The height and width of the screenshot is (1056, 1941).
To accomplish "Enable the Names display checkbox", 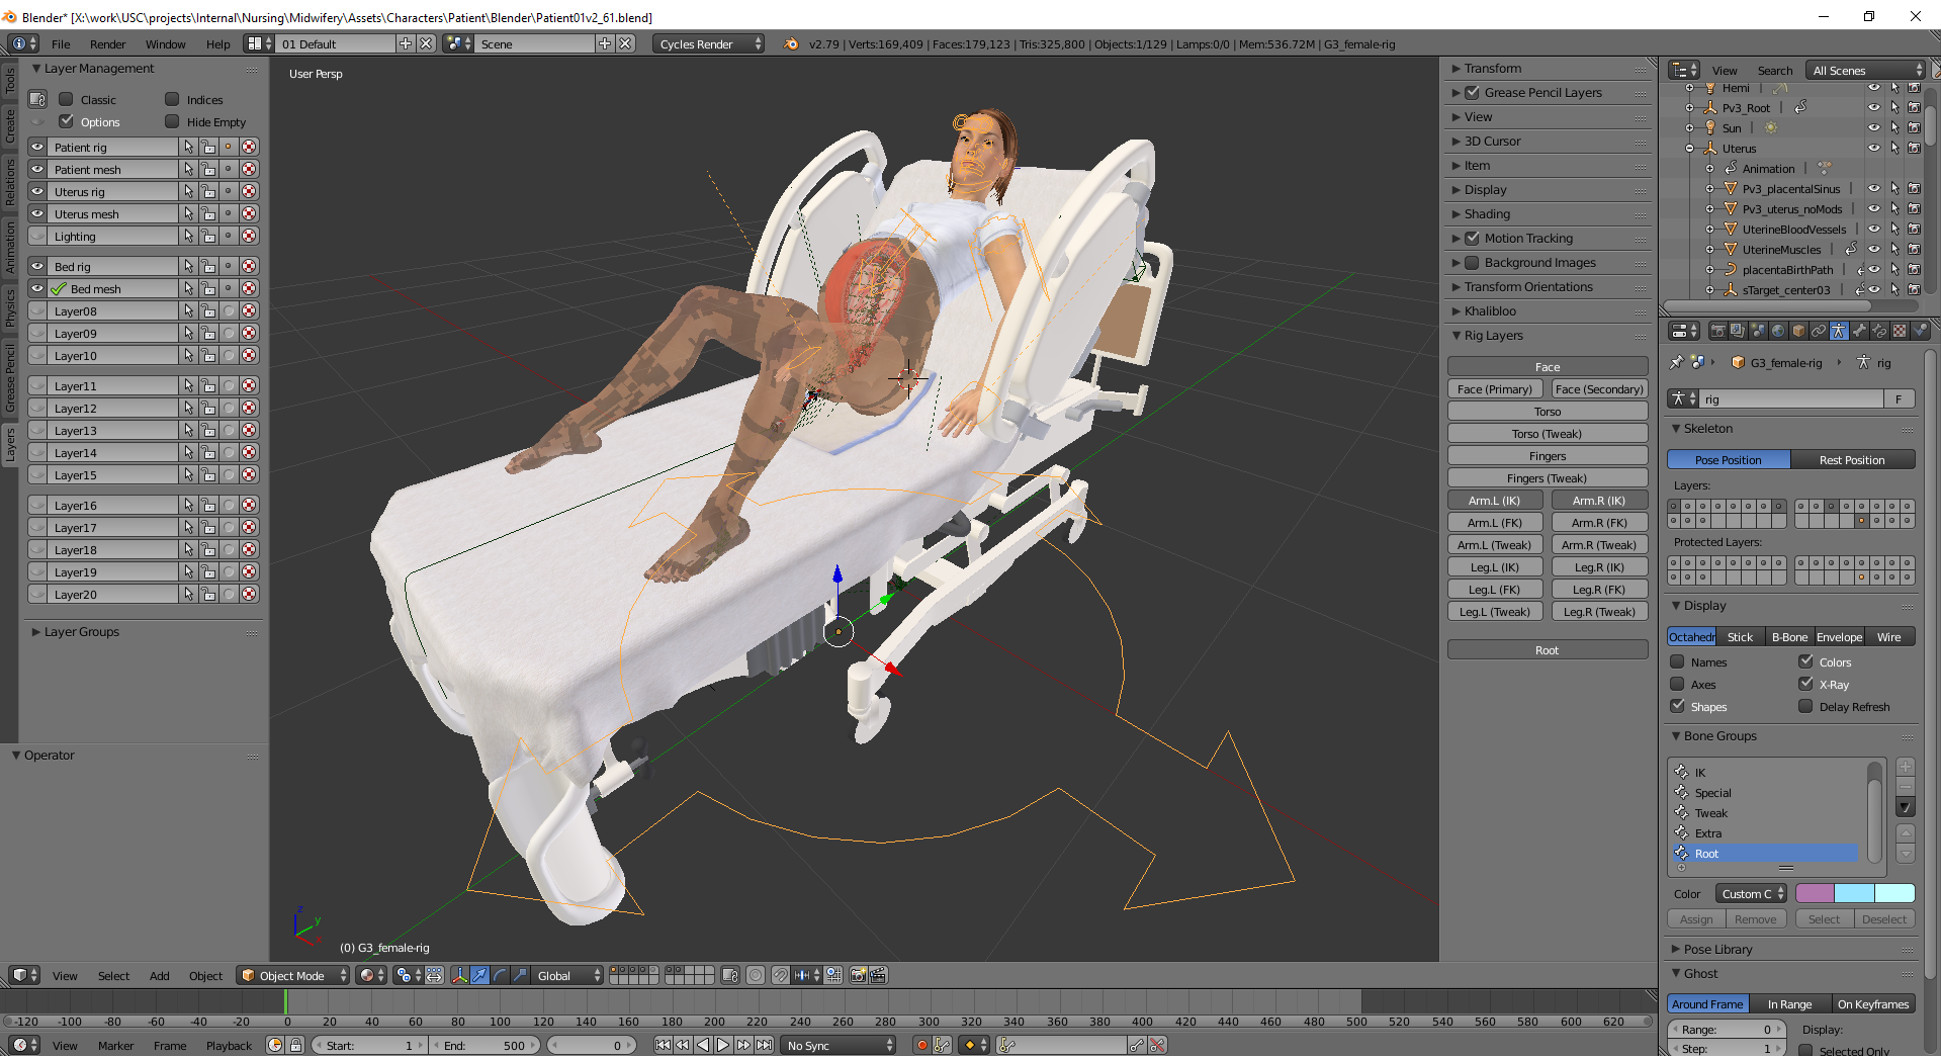I will [1678, 662].
